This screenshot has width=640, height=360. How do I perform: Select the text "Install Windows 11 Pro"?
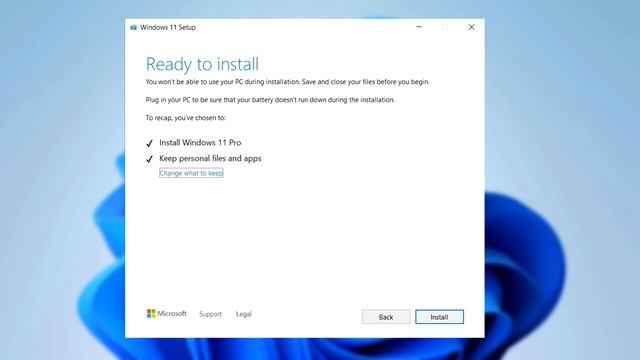click(200, 142)
